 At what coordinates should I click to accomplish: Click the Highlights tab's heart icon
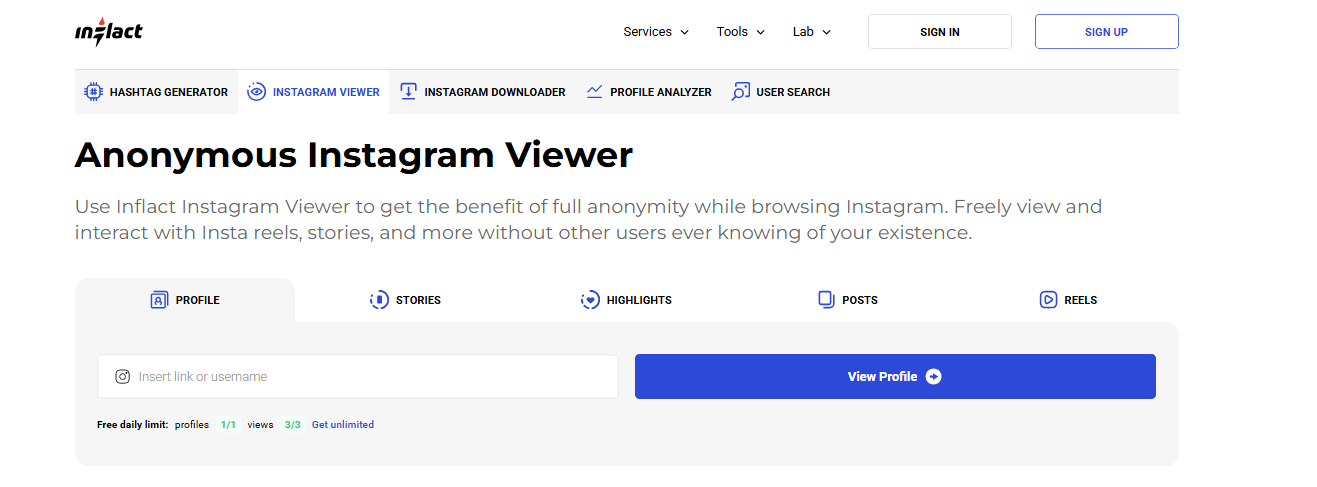point(590,300)
